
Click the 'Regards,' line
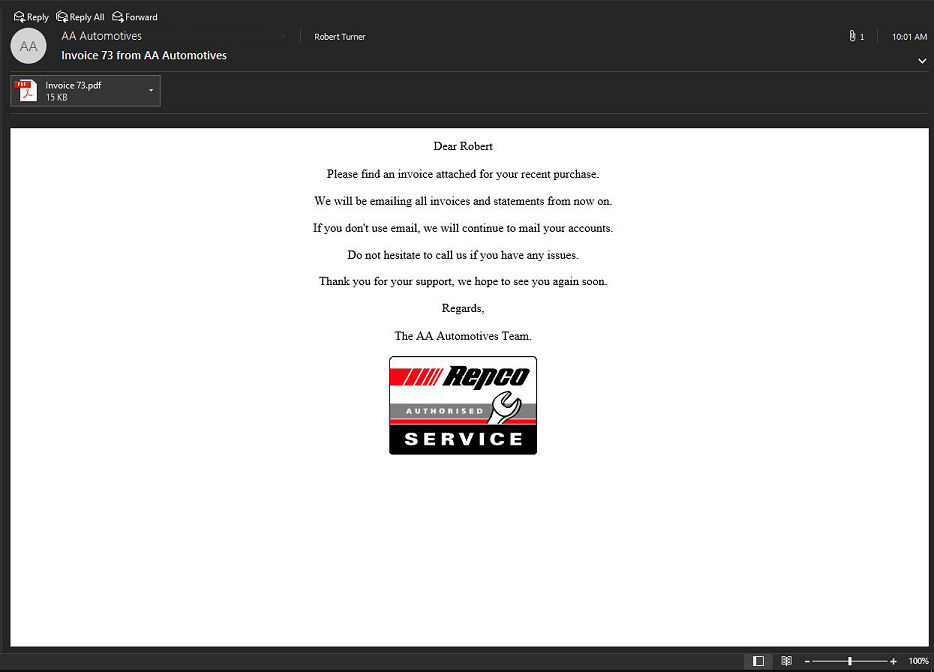coord(463,309)
